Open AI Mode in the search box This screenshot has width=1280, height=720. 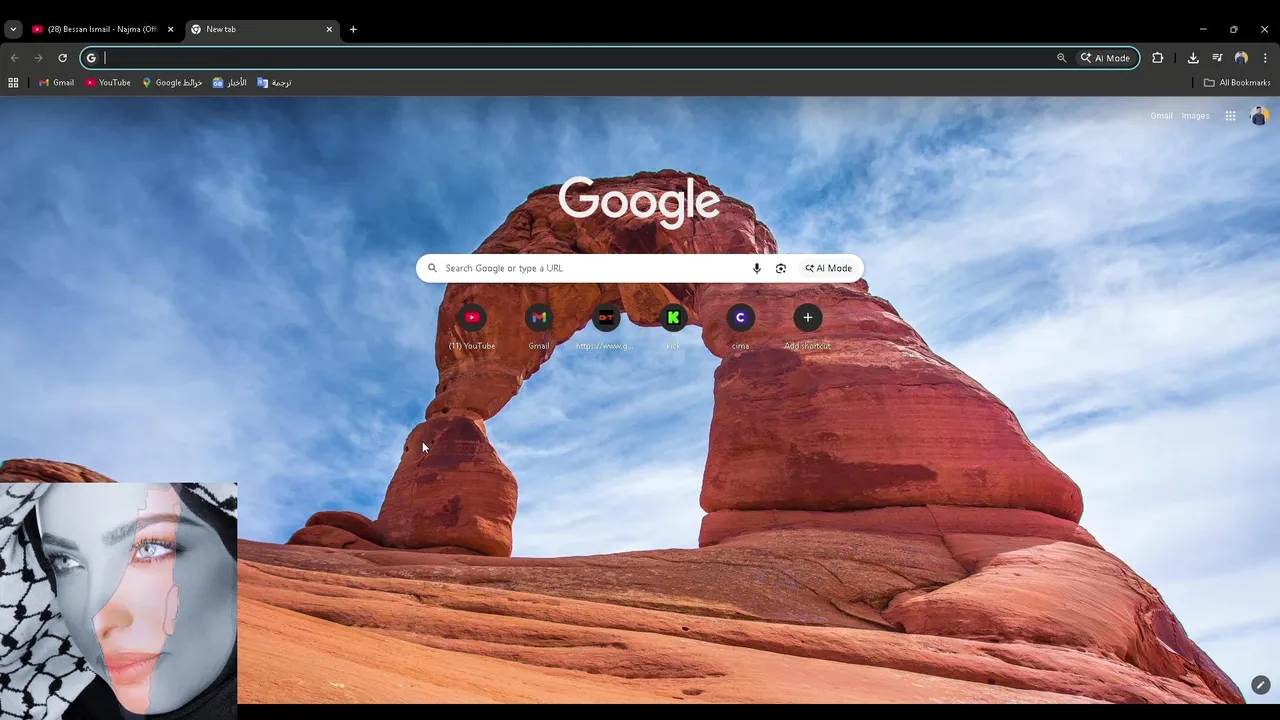[828, 268]
